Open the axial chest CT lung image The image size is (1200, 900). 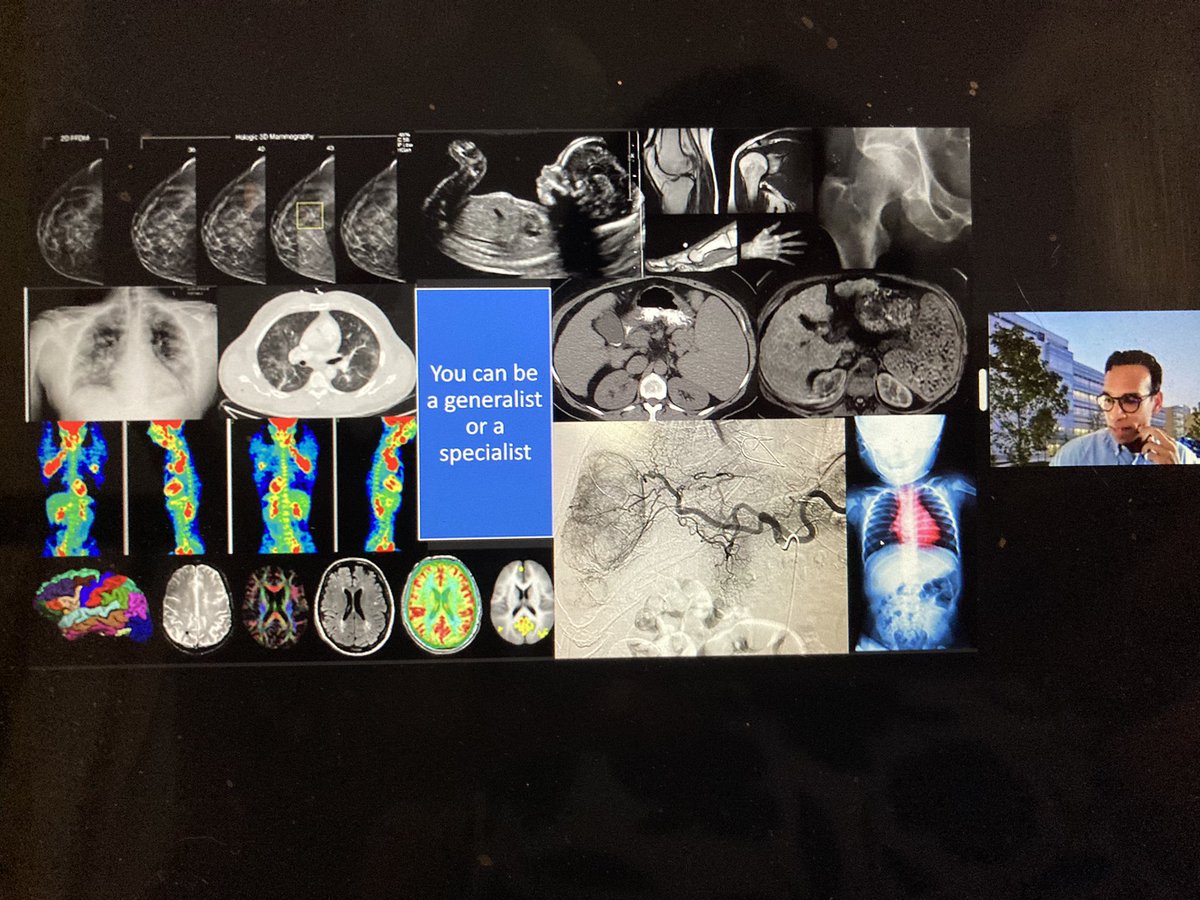[x=316, y=352]
